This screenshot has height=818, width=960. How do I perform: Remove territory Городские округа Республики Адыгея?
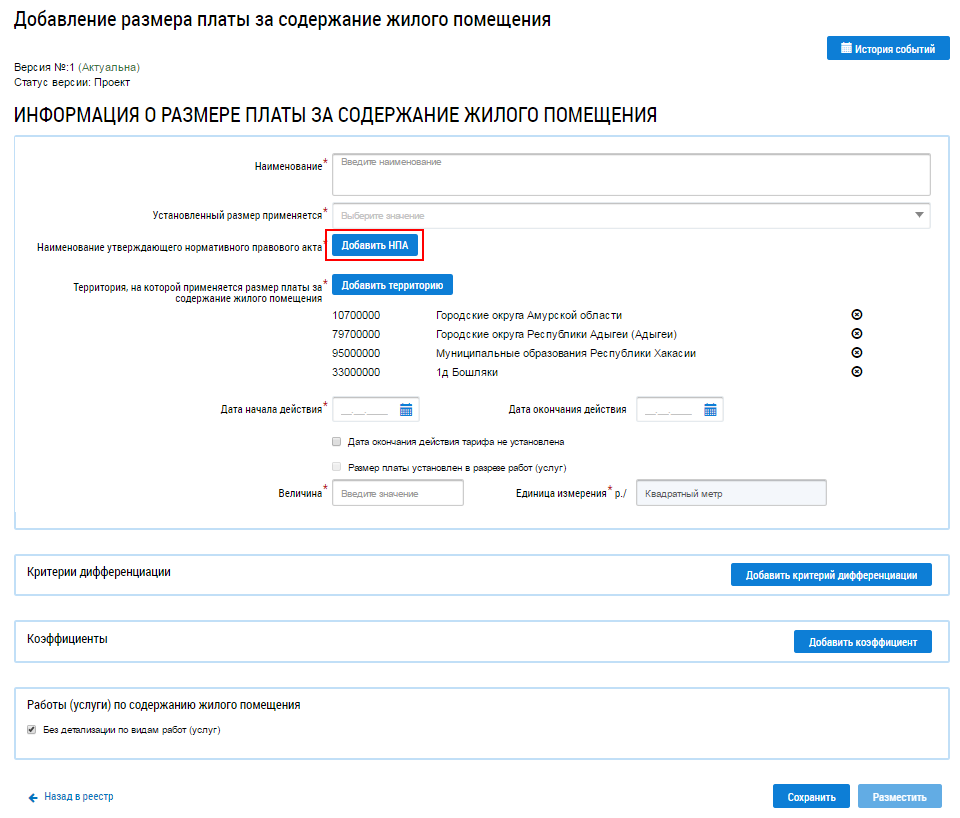(857, 334)
